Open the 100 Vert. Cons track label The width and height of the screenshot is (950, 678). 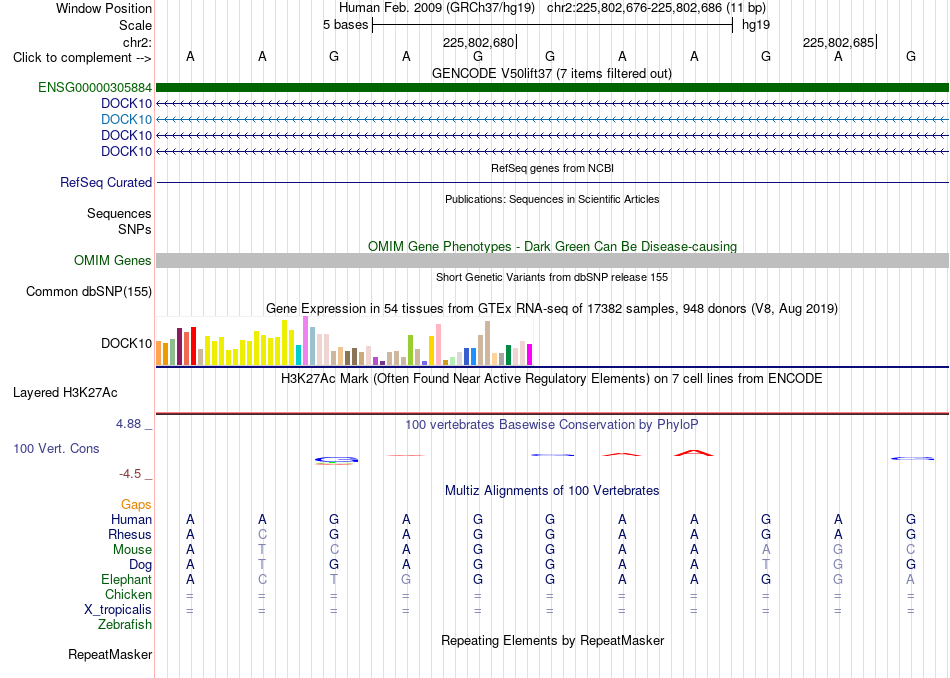pyautogui.click(x=56, y=448)
